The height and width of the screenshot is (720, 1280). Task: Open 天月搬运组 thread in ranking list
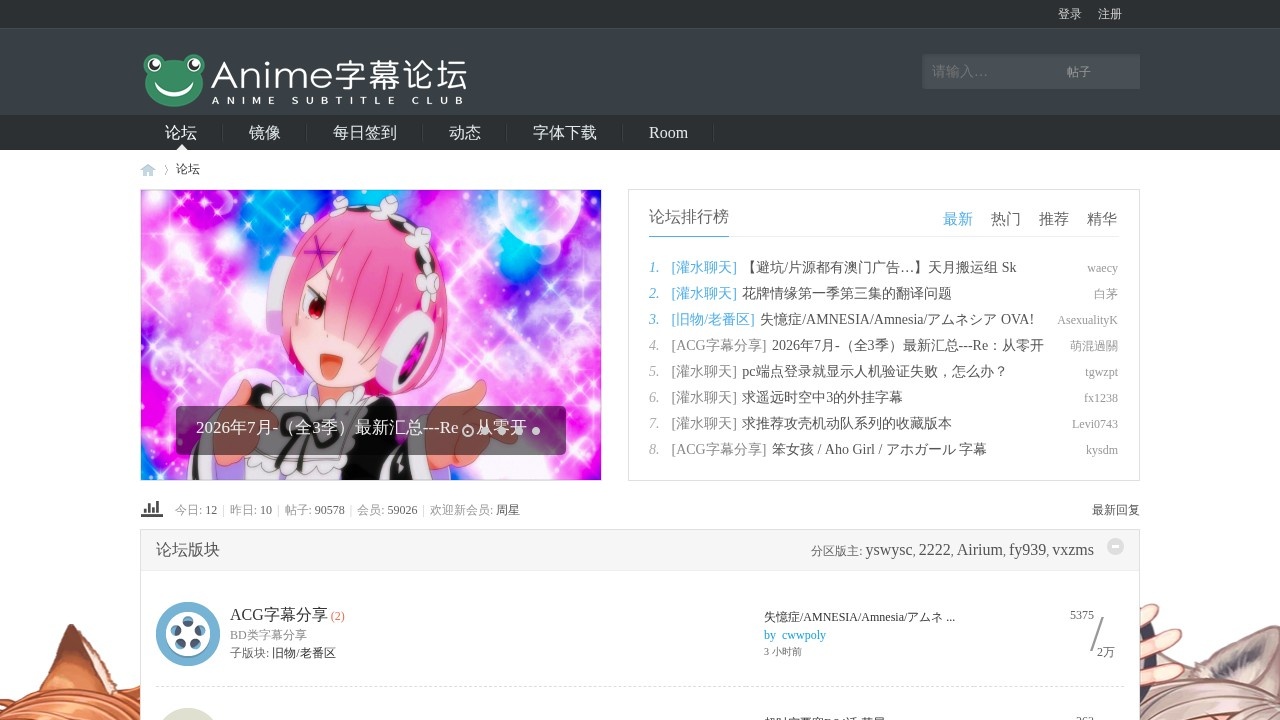click(x=879, y=268)
